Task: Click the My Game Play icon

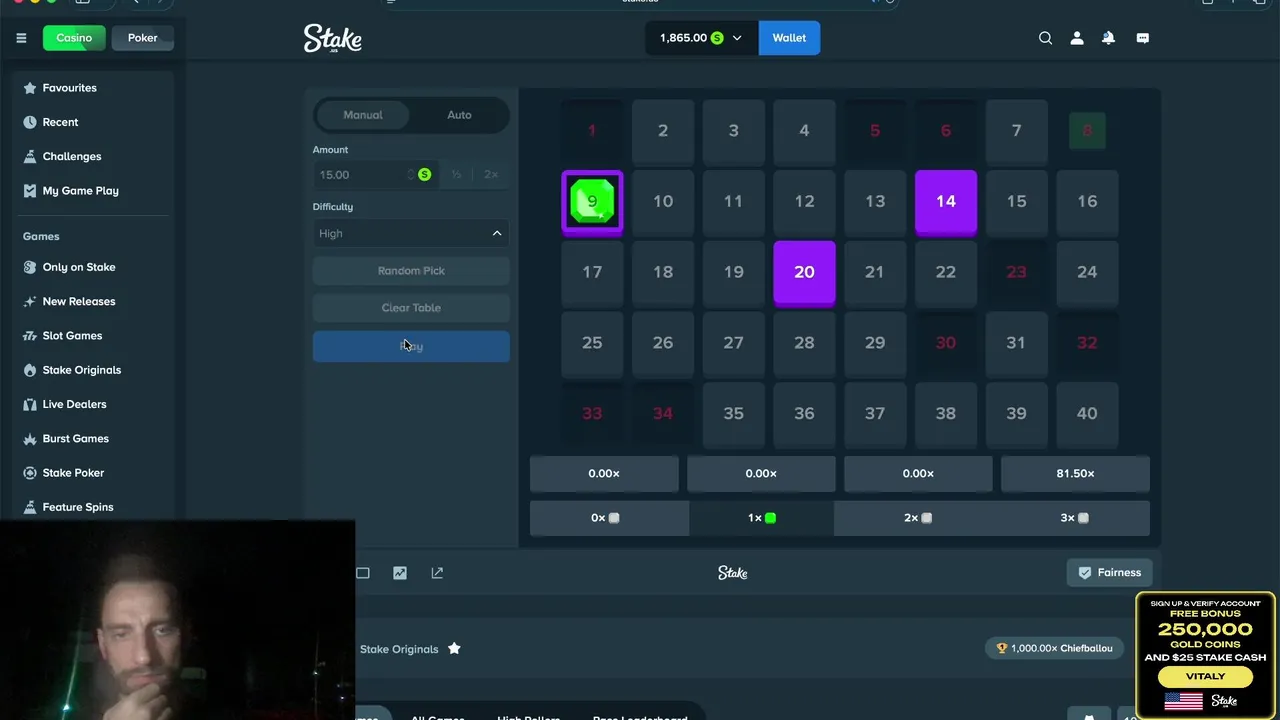Action: pos(30,190)
